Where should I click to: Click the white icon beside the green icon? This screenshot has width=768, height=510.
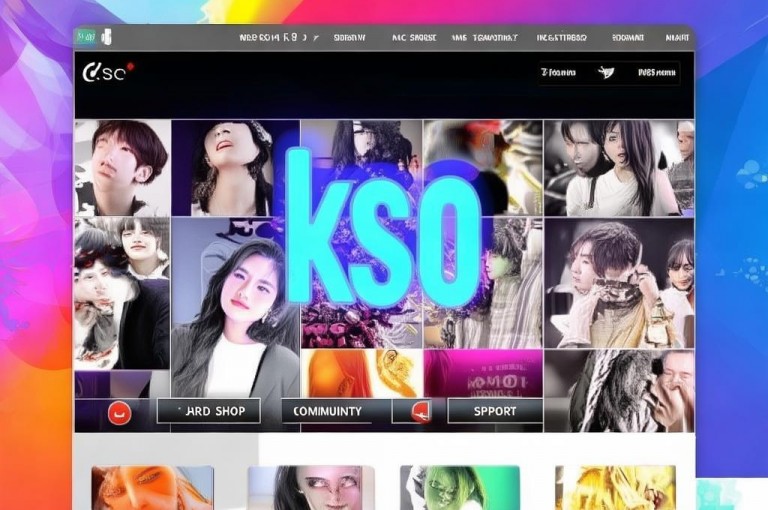[106, 37]
